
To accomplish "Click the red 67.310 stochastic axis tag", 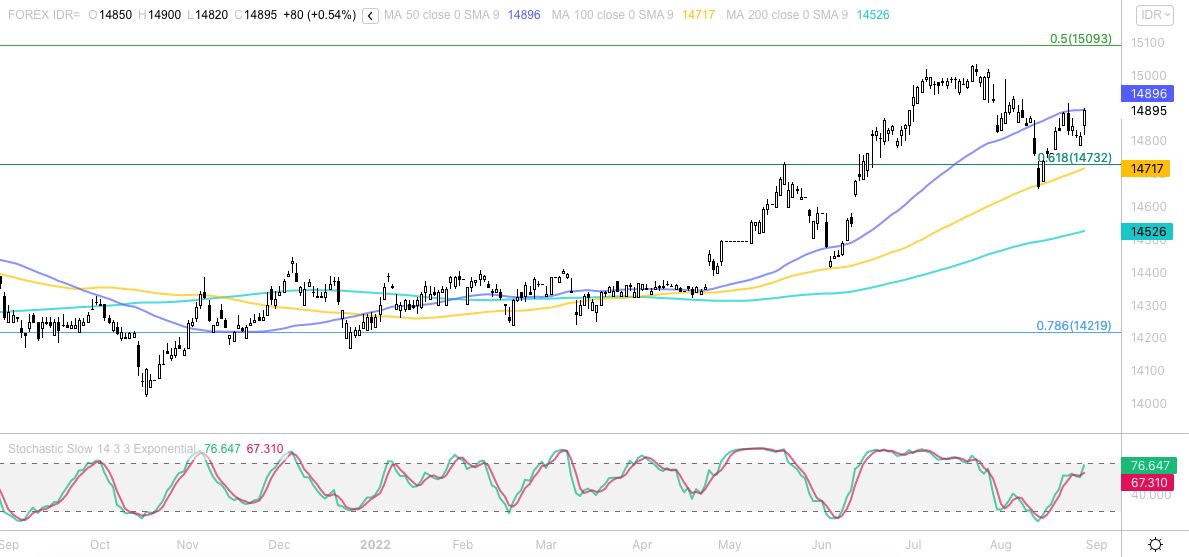I will 1147,482.
